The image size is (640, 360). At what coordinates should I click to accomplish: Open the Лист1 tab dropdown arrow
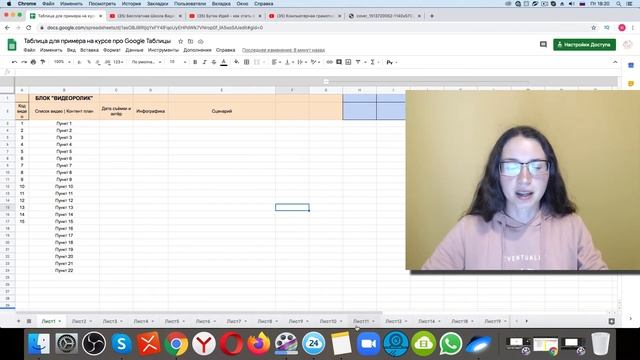(60, 322)
